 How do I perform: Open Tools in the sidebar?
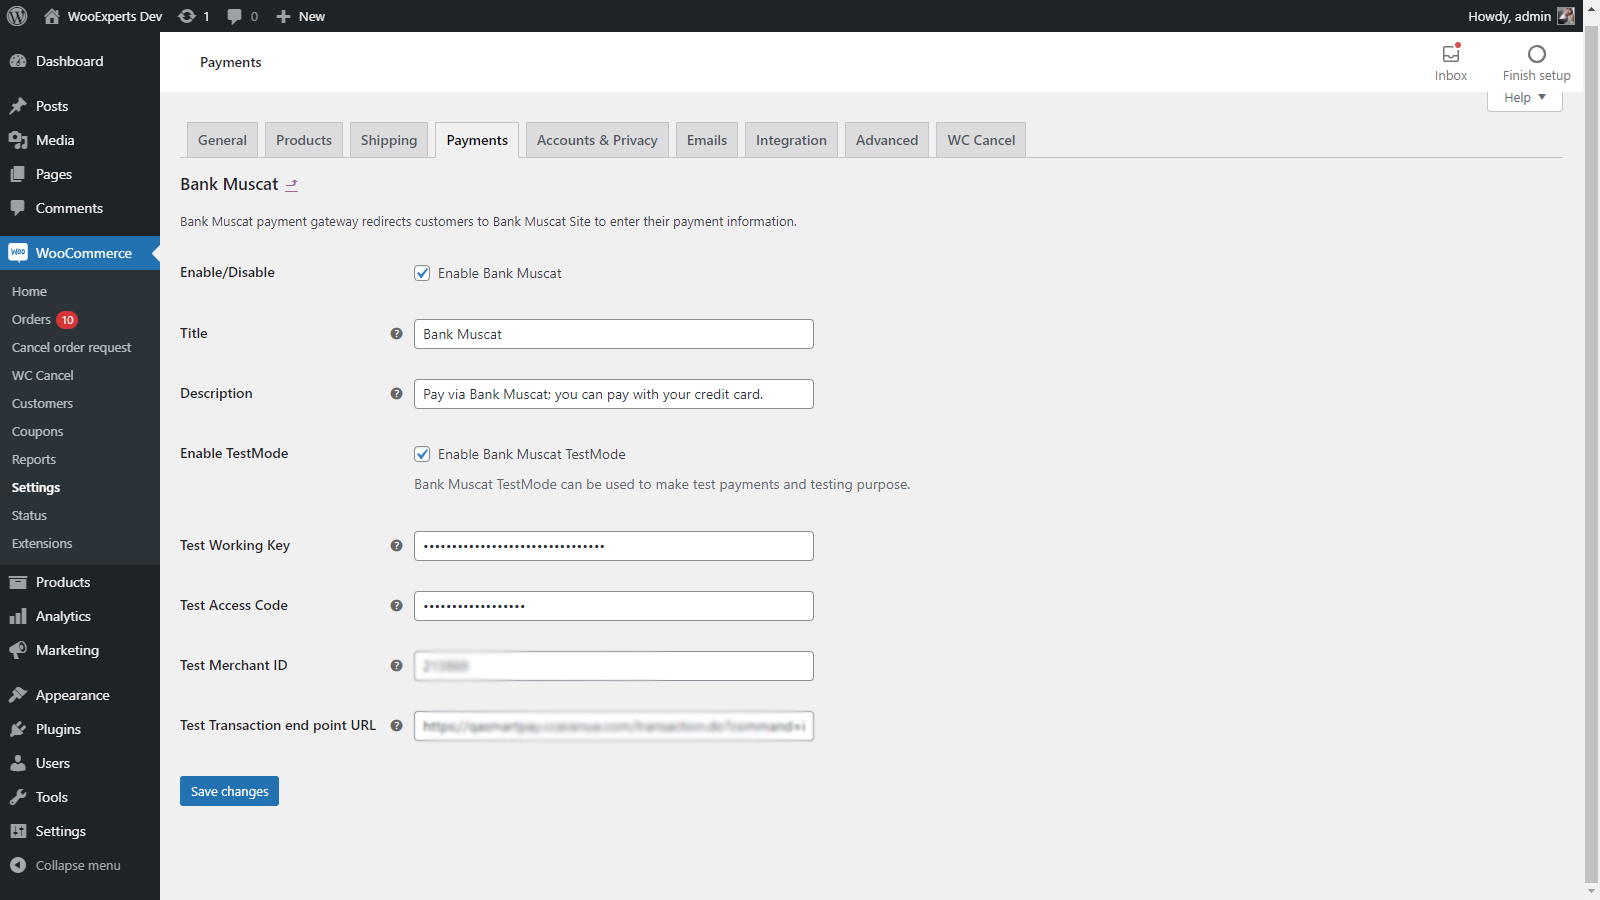pyautogui.click(x=80, y=797)
